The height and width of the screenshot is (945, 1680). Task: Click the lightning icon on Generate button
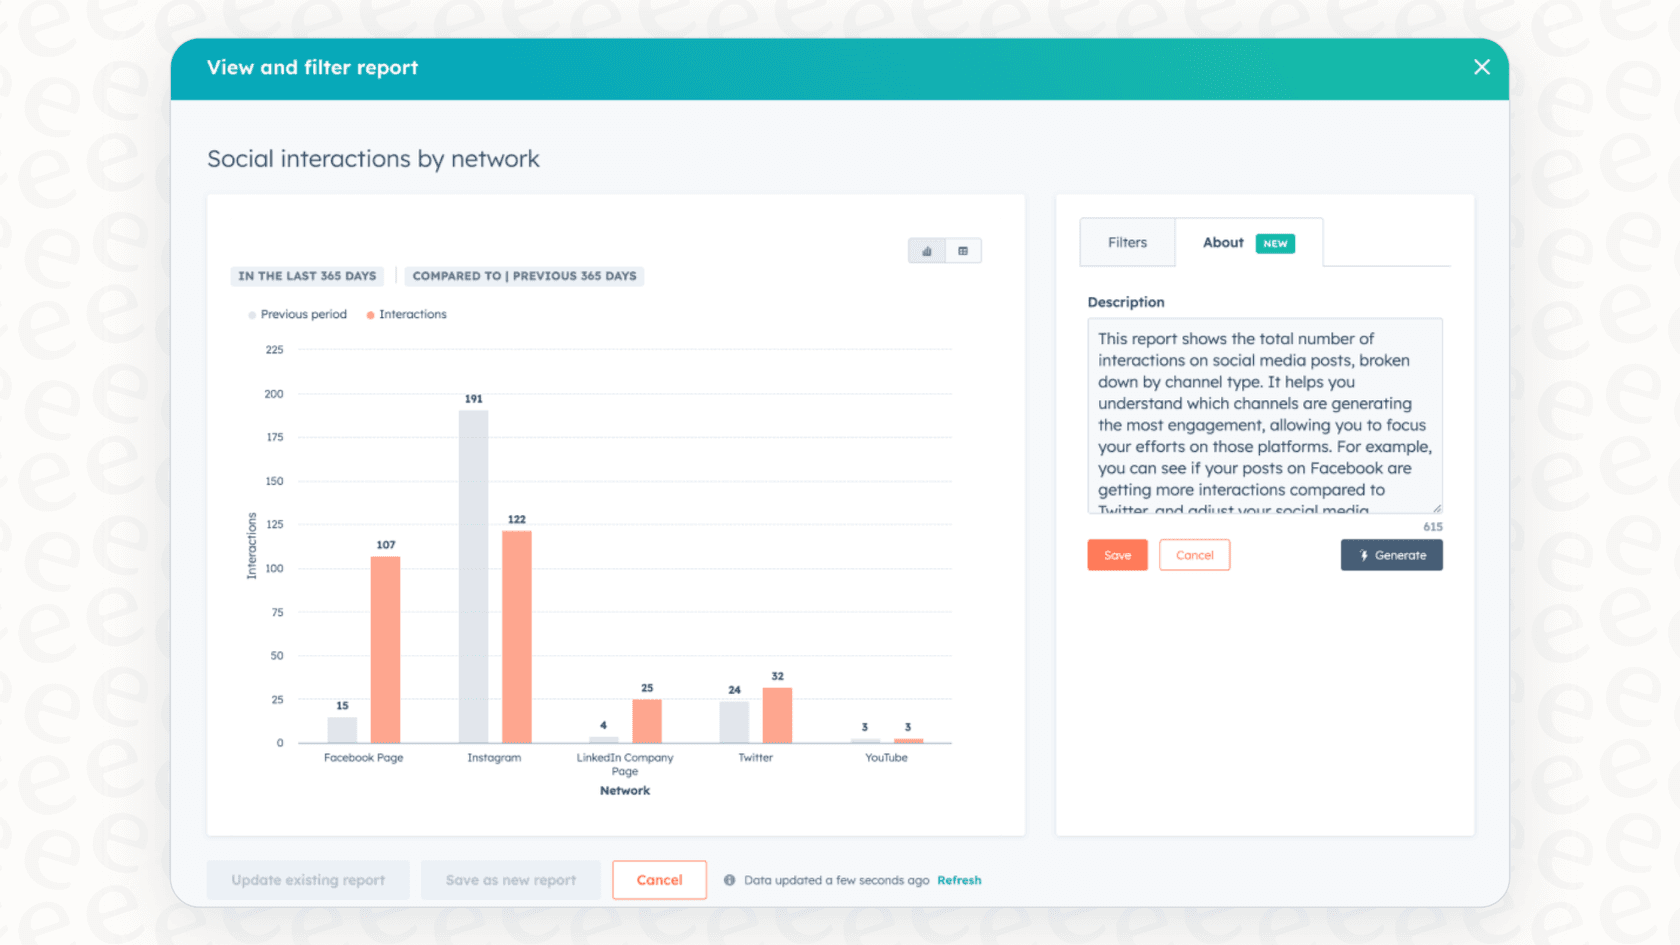[x=1364, y=555]
